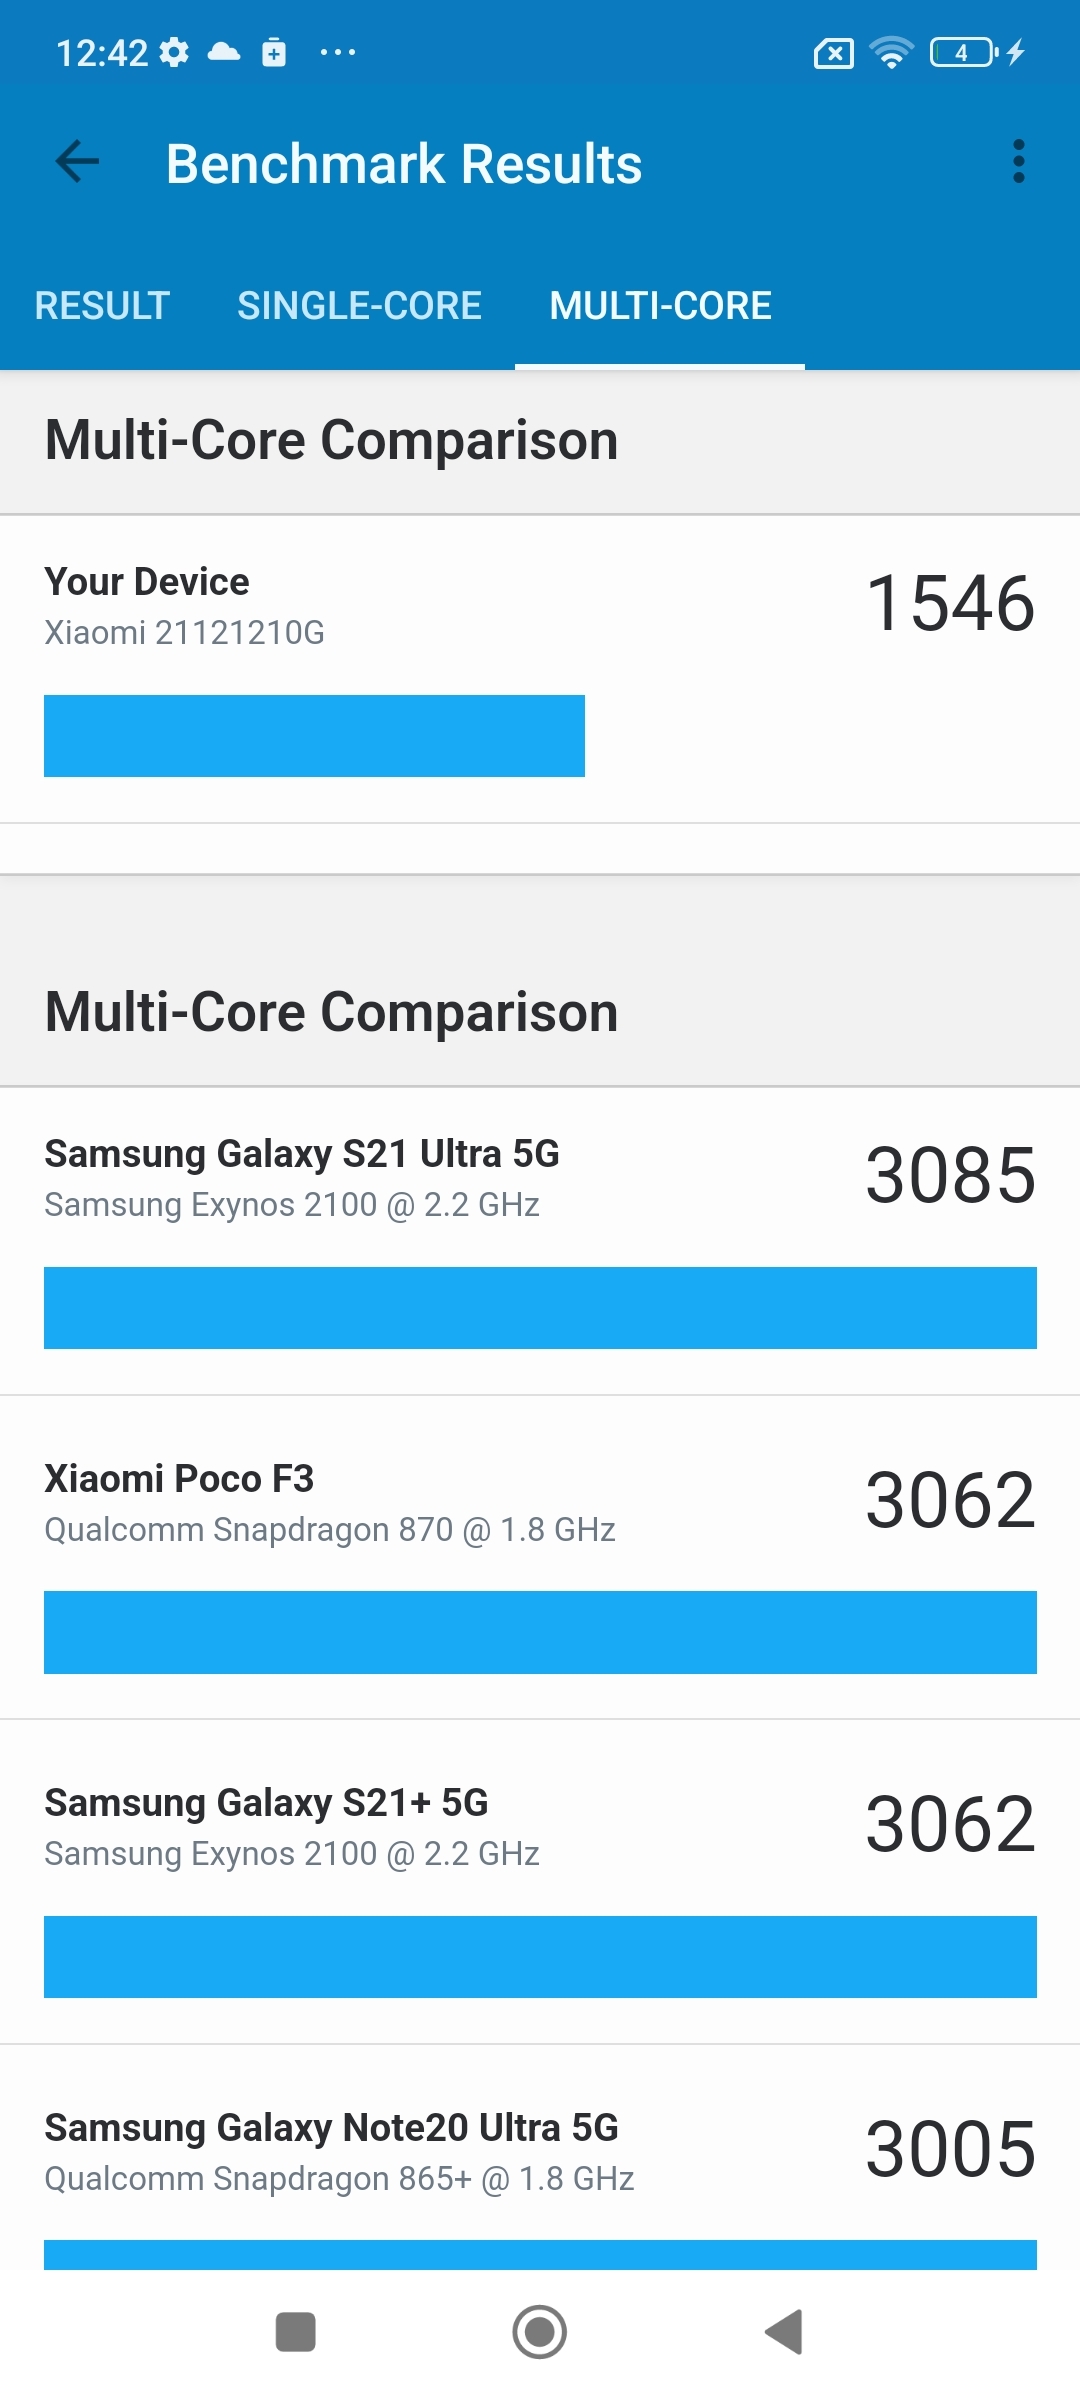Tap the battery indicator in status bar
The image size is (1080, 2400).
pos(960,52)
